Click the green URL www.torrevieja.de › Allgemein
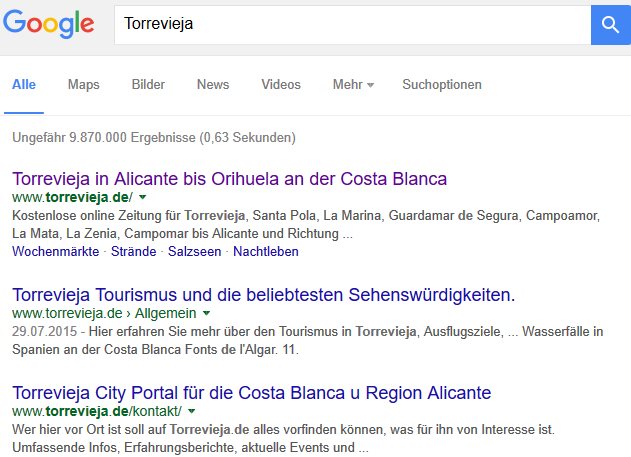Viewport: 631px width, 457px height. pyautogui.click(x=104, y=313)
